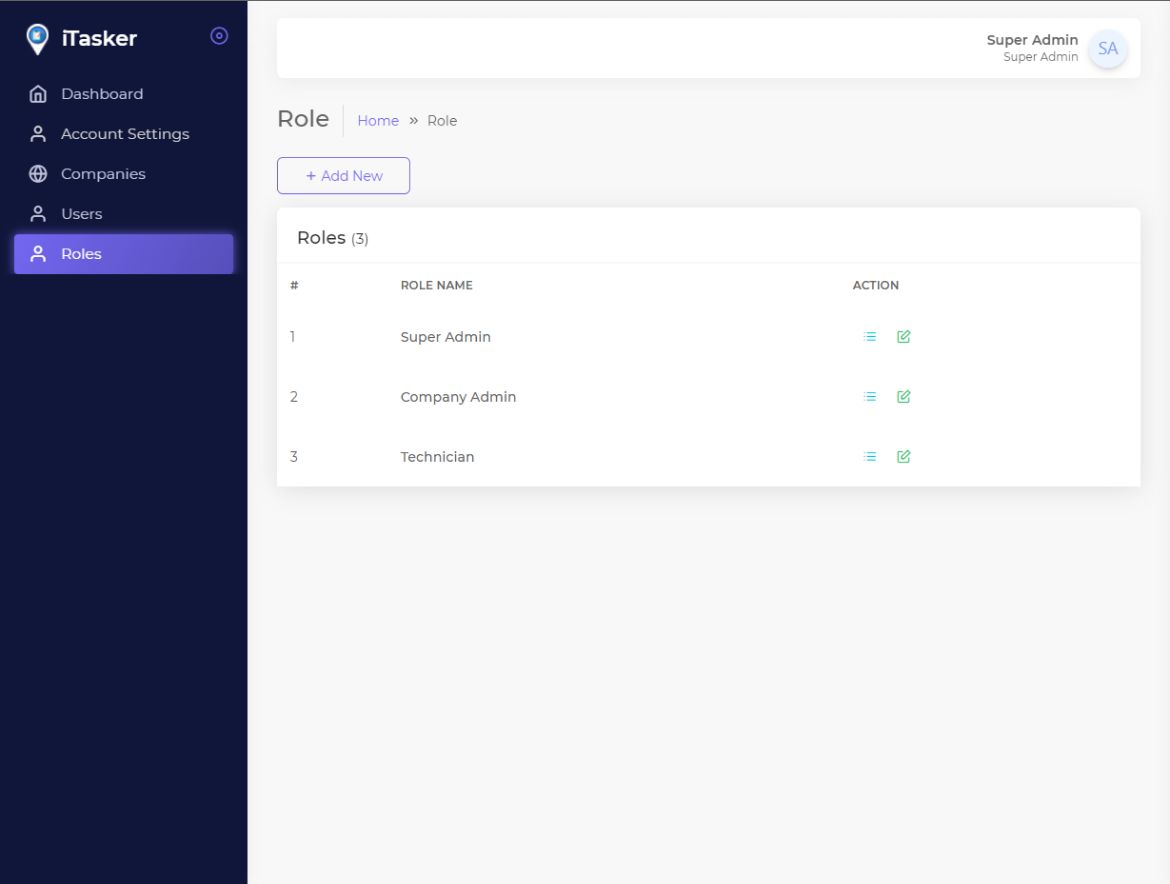Click the Roles (3) card title
The height and width of the screenshot is (884, 1170).
333,238
